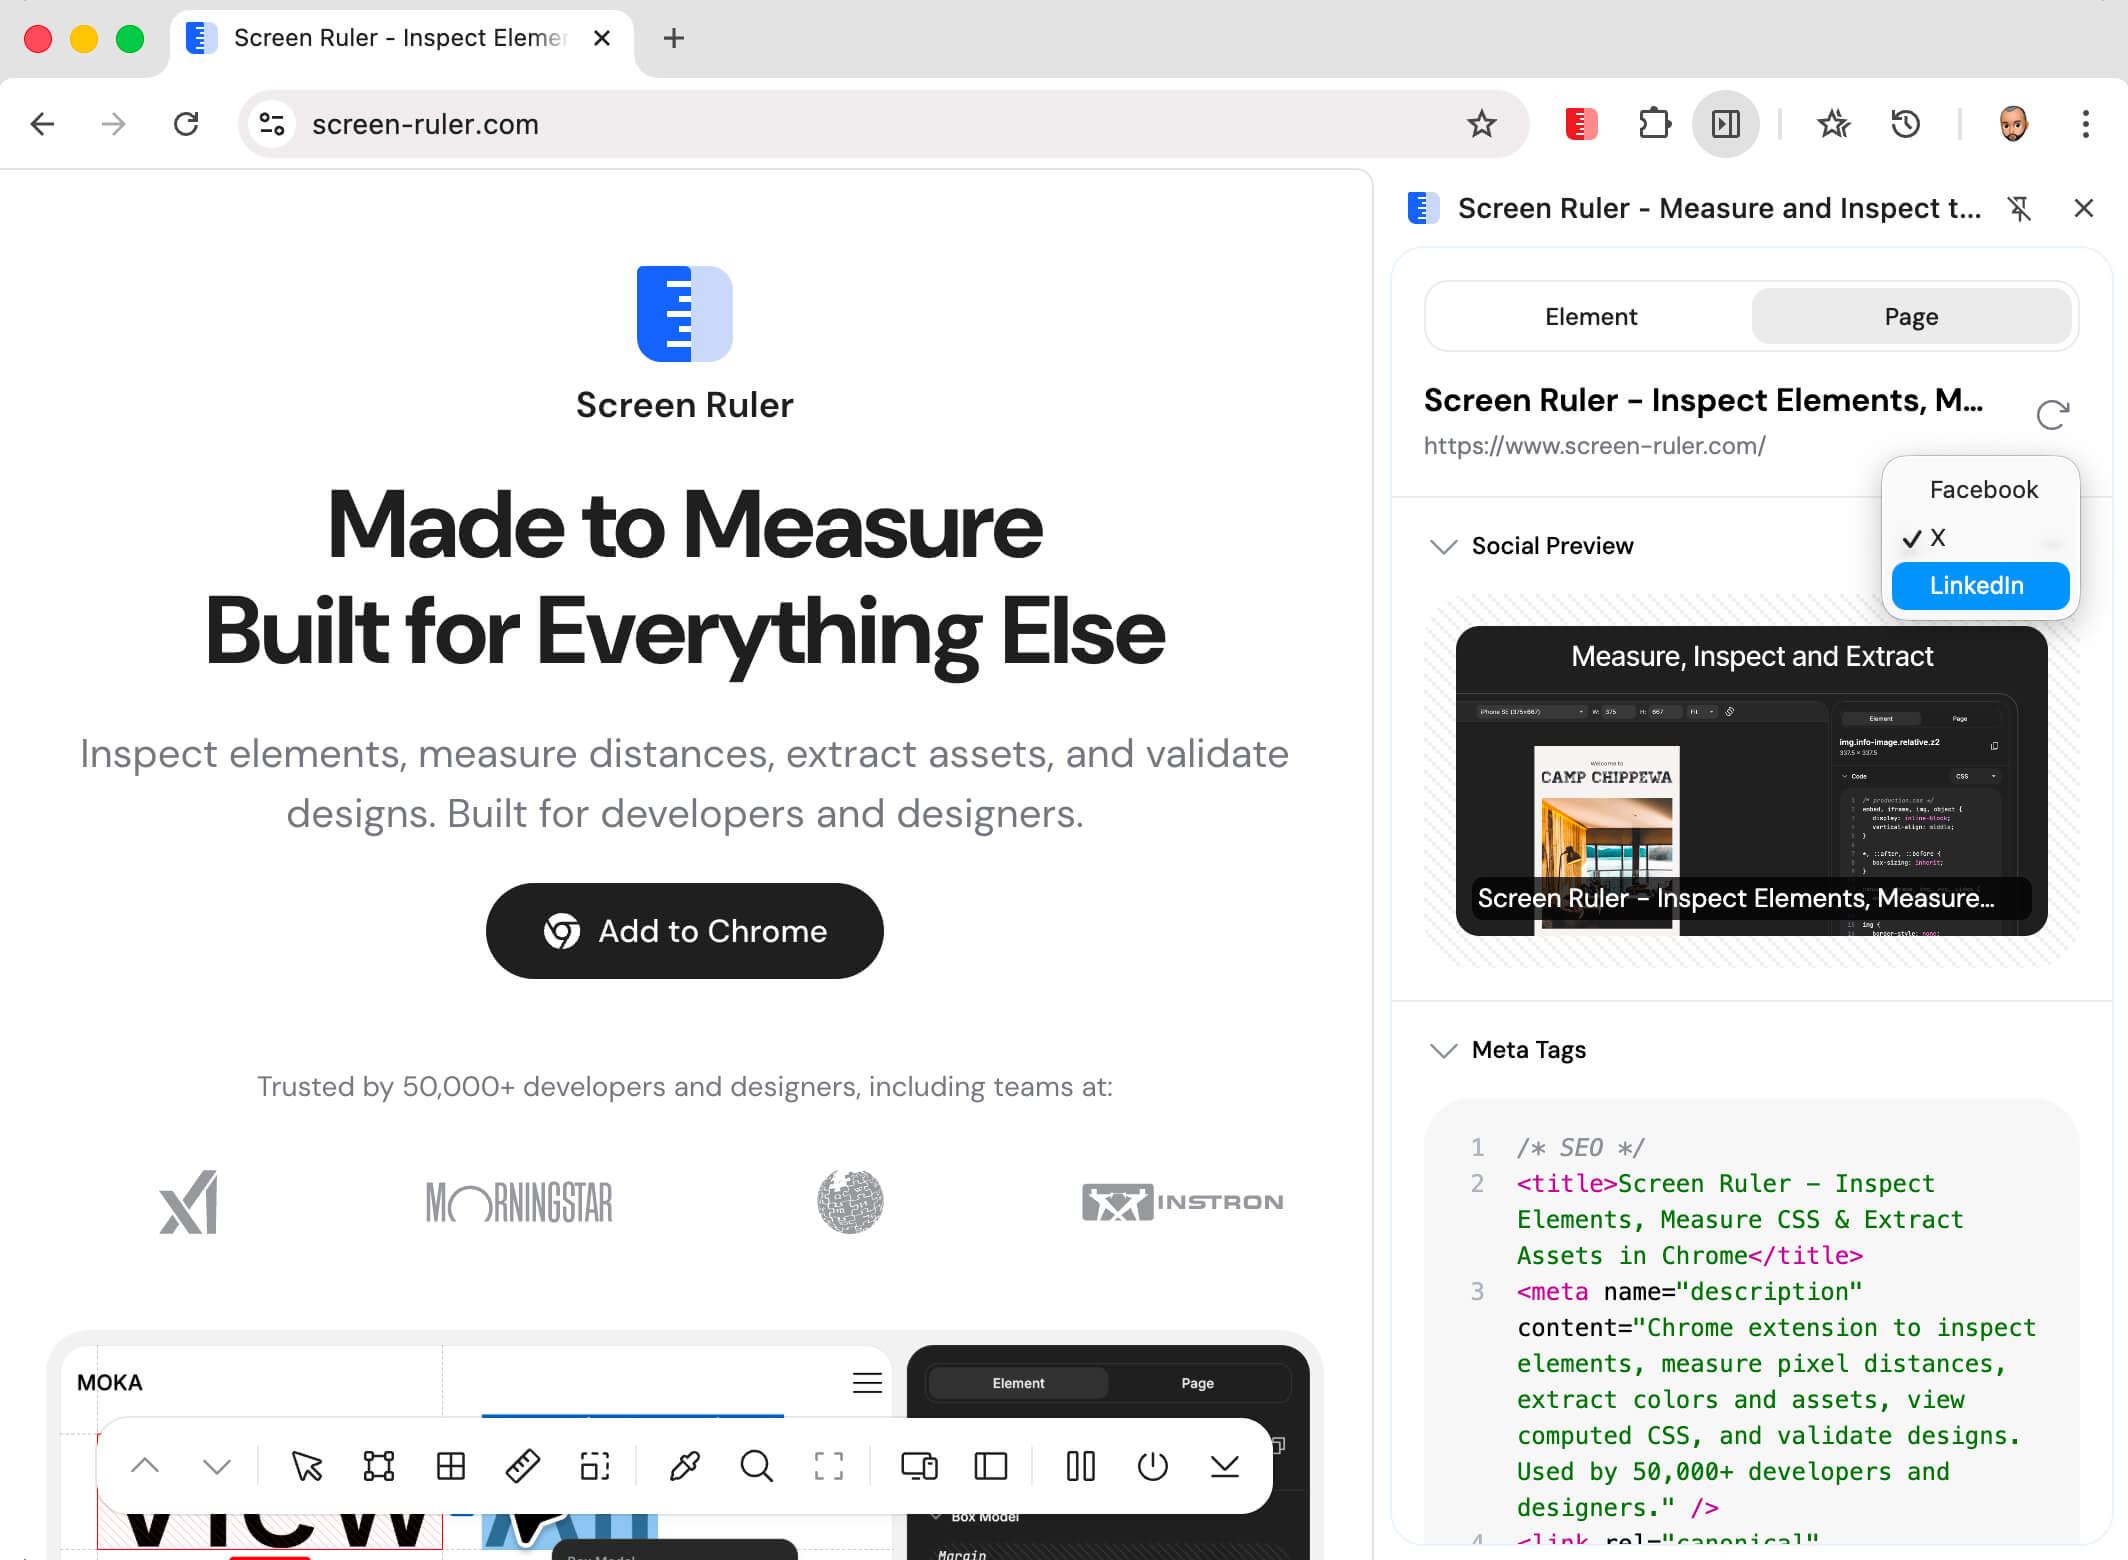This screenshot has width=2128, height=1560.
Task: Click the magnifier zoom tool
Action: pos(757,1466)
